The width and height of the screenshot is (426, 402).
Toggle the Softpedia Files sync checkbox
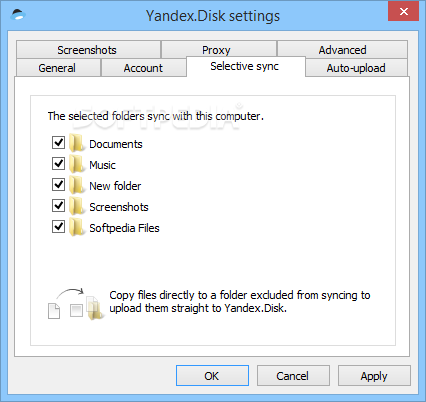[59, 226]
